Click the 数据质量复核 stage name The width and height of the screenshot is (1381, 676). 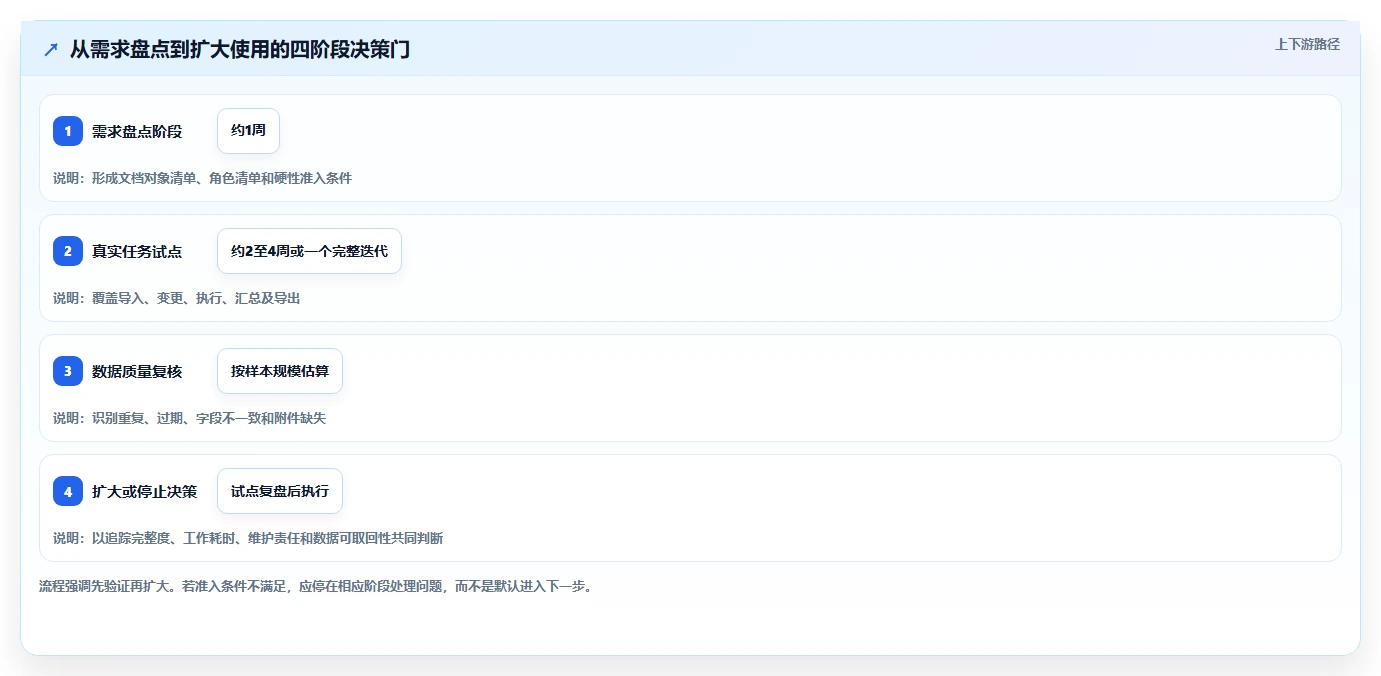pyautogui.click(x=137, y=372)
